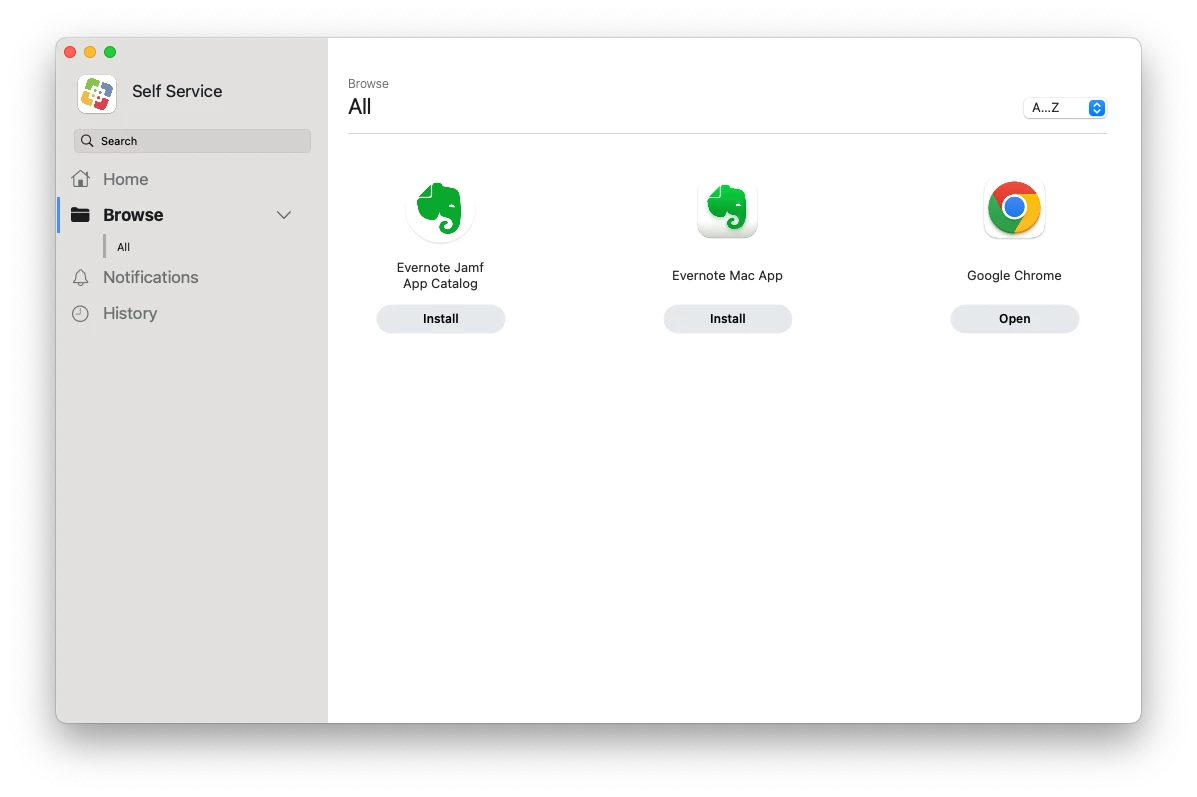
Task: Collapse the Browse section chevron
Action: pos(284,215)
